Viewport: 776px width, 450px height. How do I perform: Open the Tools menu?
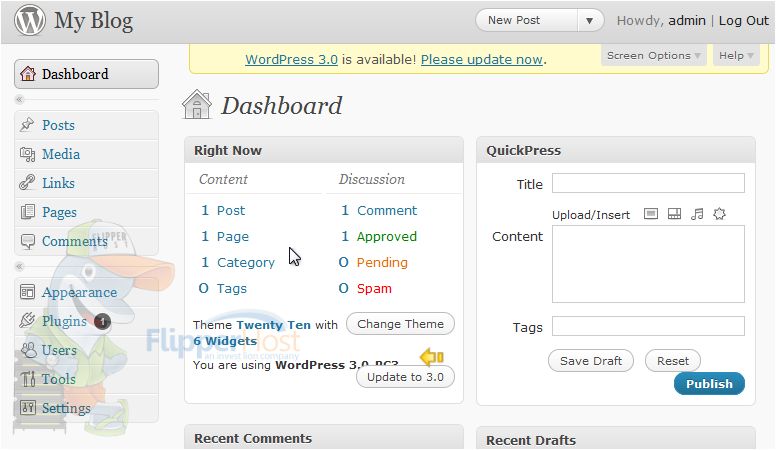click(87, 379)
